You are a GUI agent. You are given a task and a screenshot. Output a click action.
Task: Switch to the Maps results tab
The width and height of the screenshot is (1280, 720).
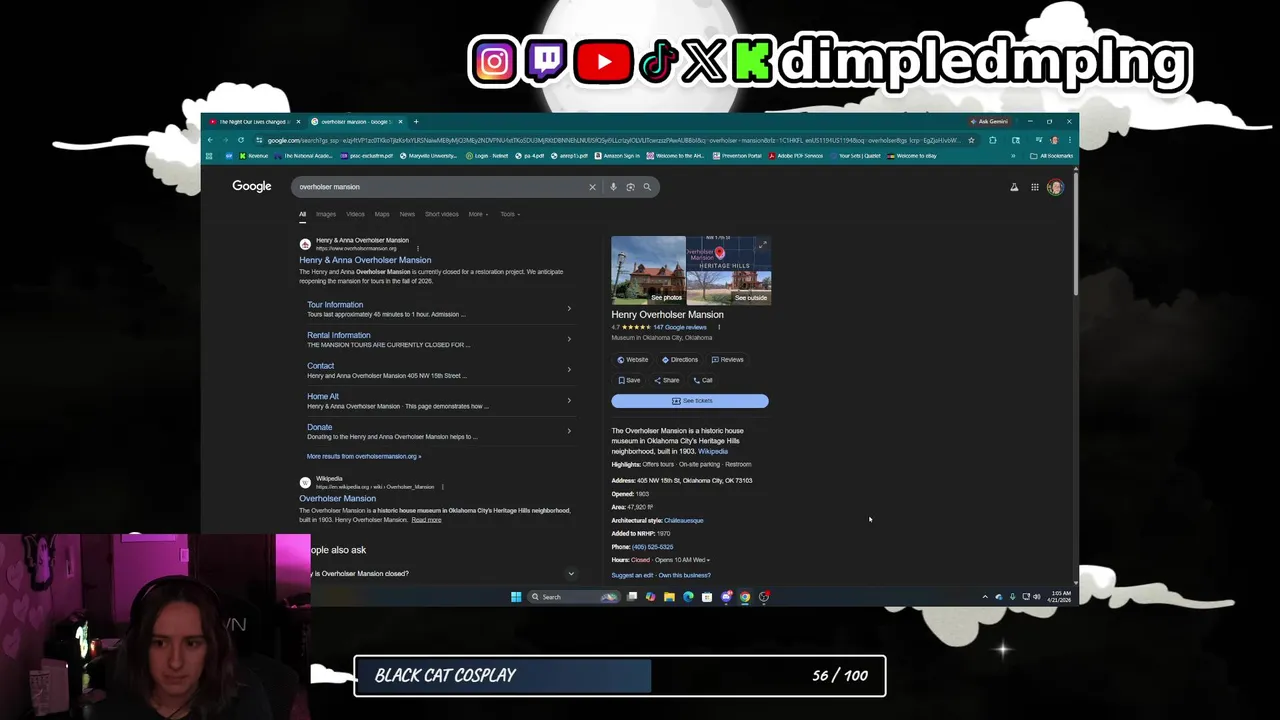click(382, 214)
